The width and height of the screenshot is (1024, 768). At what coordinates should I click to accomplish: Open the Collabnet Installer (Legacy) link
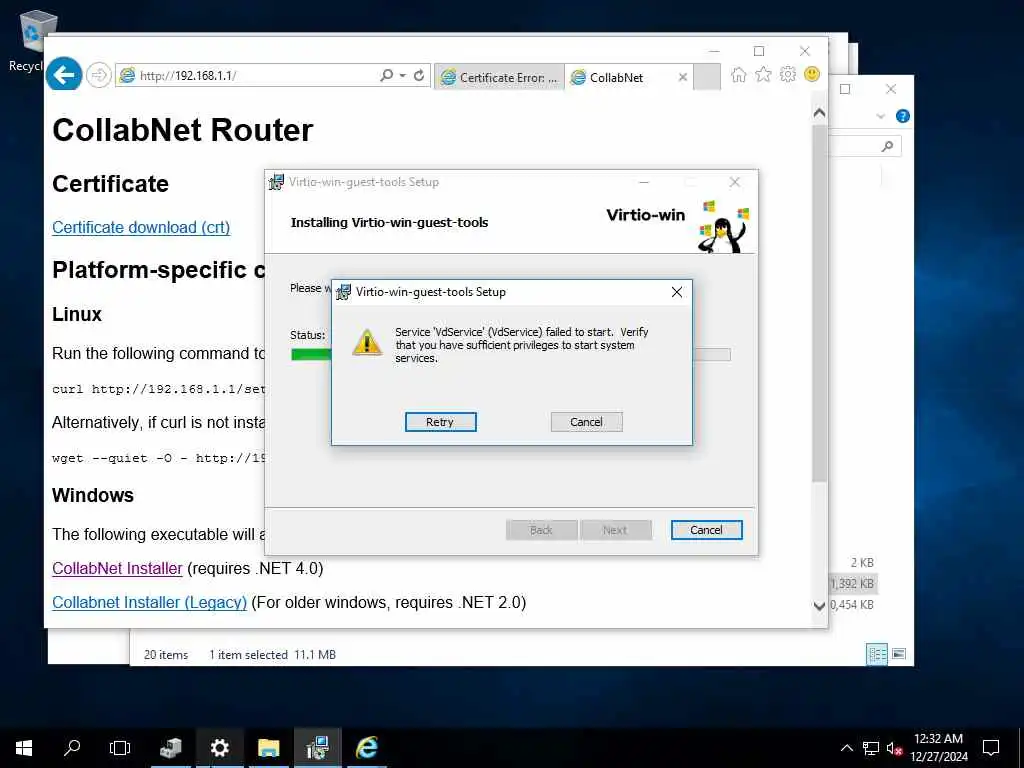point(150,602)
